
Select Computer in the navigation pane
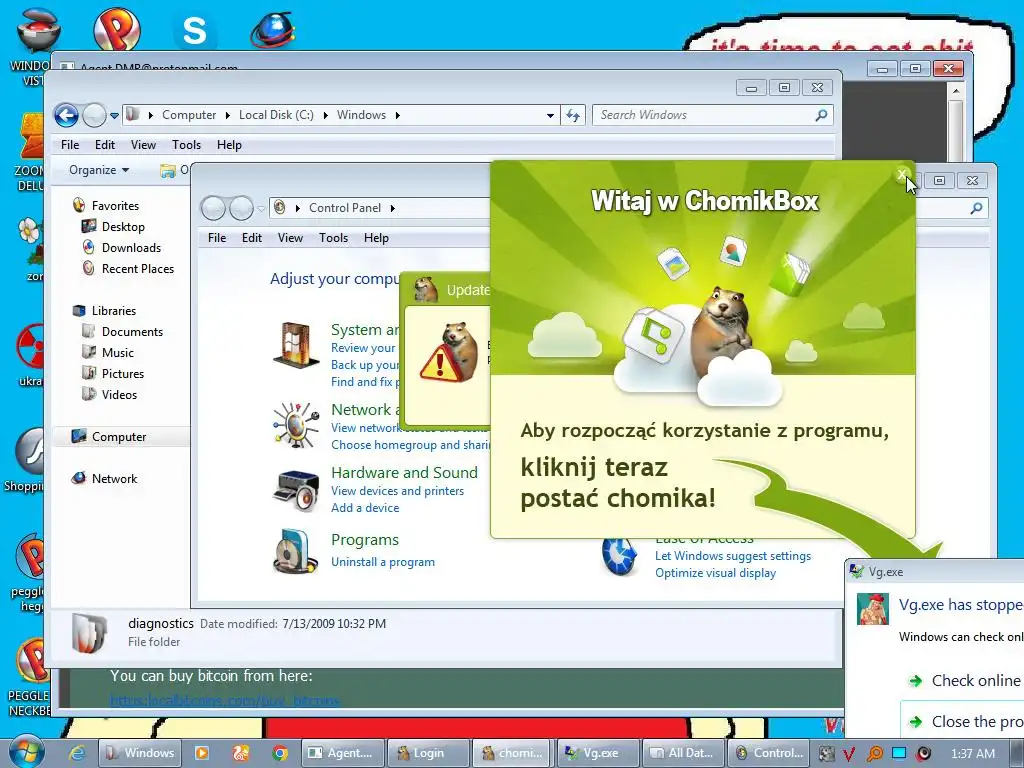click(118, 436)
